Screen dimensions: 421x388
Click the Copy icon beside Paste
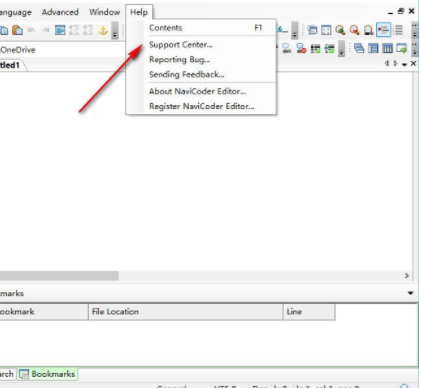pos(4,31)
